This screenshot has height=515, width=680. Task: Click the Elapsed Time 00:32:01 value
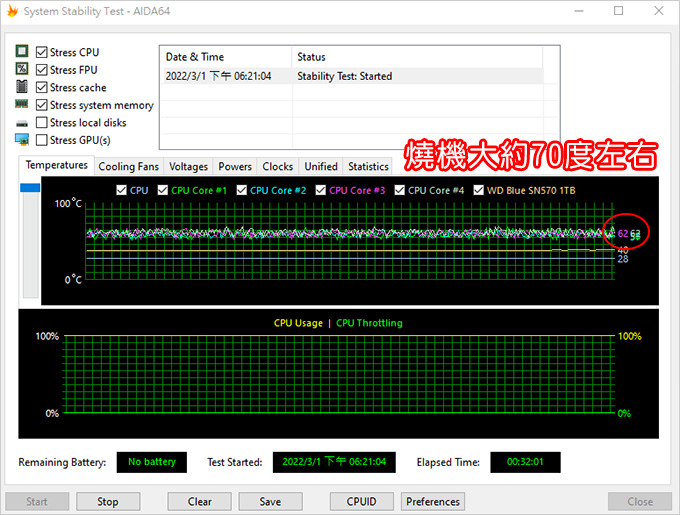[x=525, y=462]
